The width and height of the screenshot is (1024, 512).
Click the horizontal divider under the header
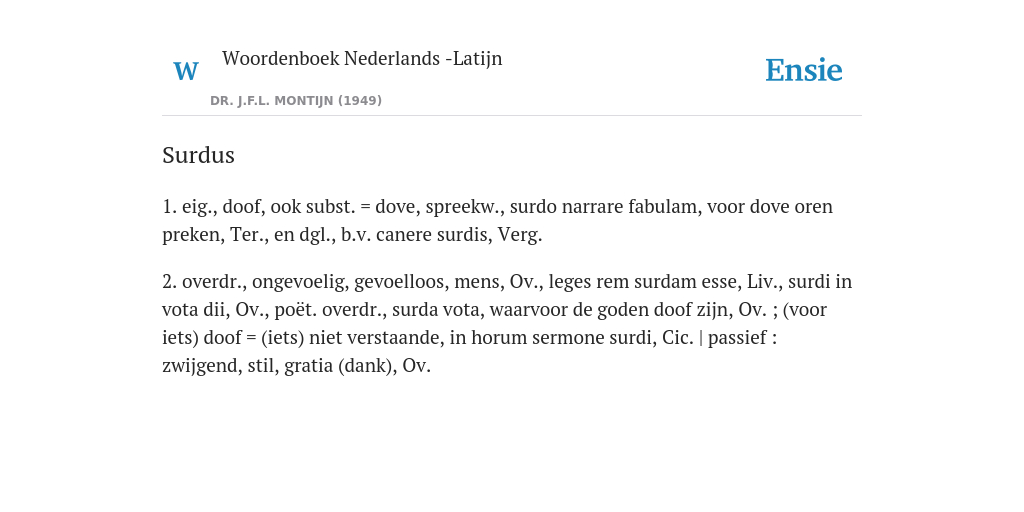click(x=512, y=116)
